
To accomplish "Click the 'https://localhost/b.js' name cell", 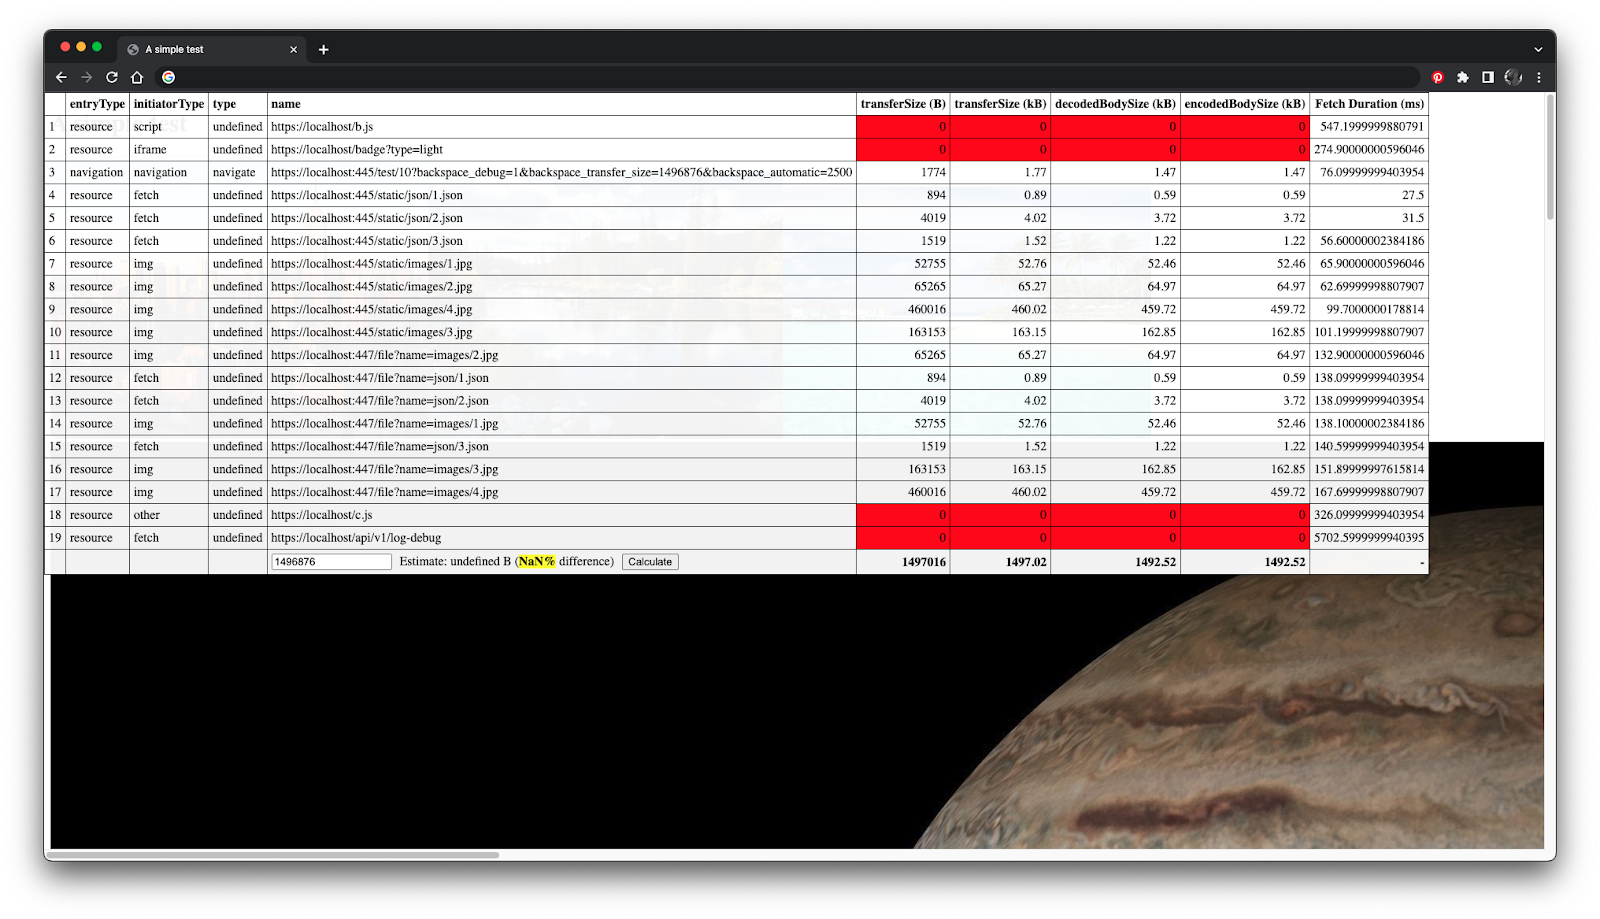I will [562, 127].
